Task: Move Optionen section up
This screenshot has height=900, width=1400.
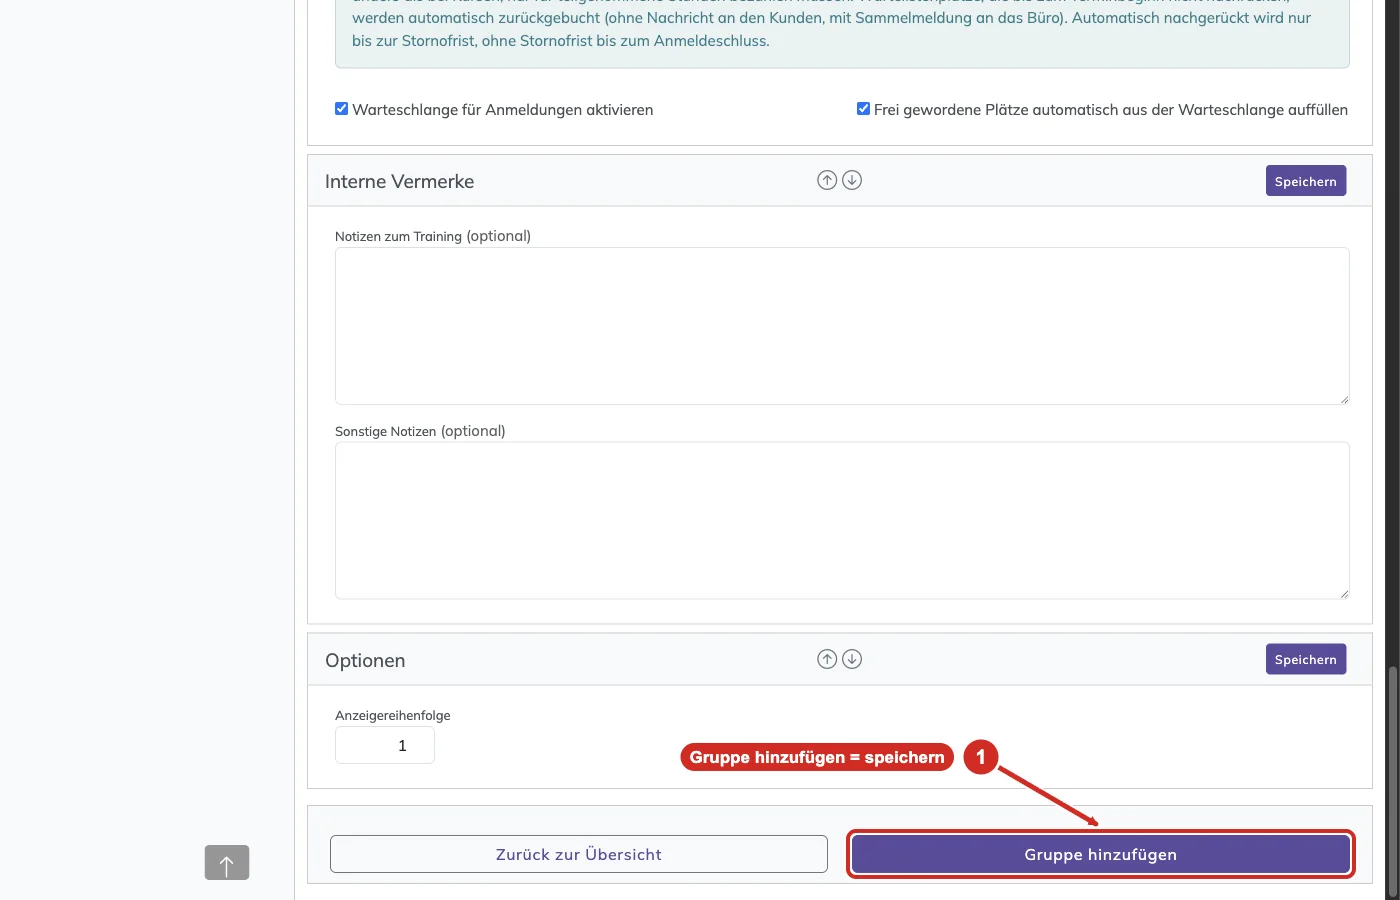Action: click(x=827, y=659)
